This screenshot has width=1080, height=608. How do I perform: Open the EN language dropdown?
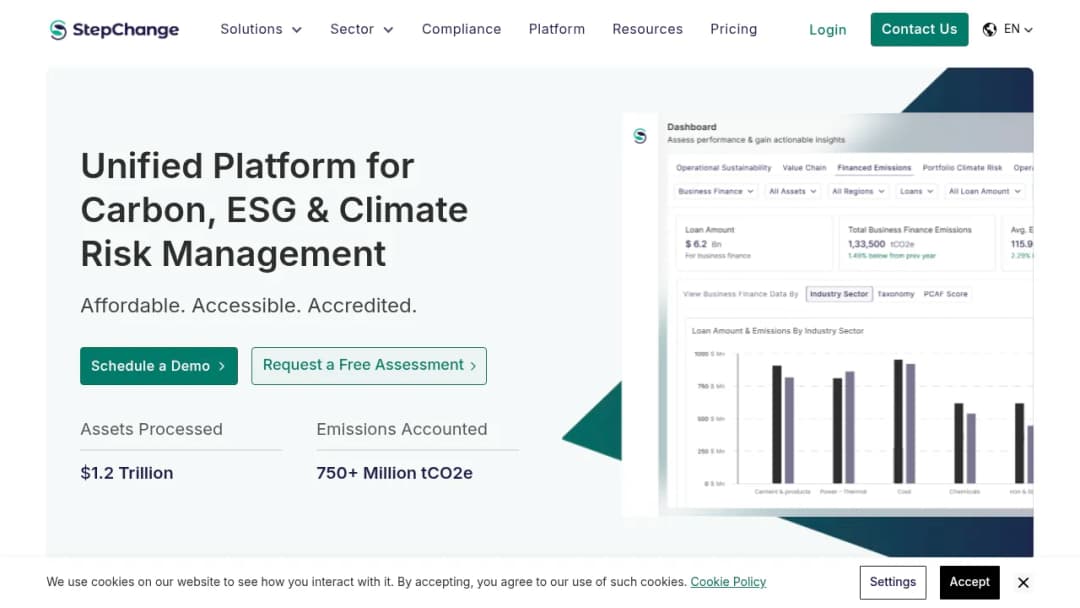click(1018, 30)
